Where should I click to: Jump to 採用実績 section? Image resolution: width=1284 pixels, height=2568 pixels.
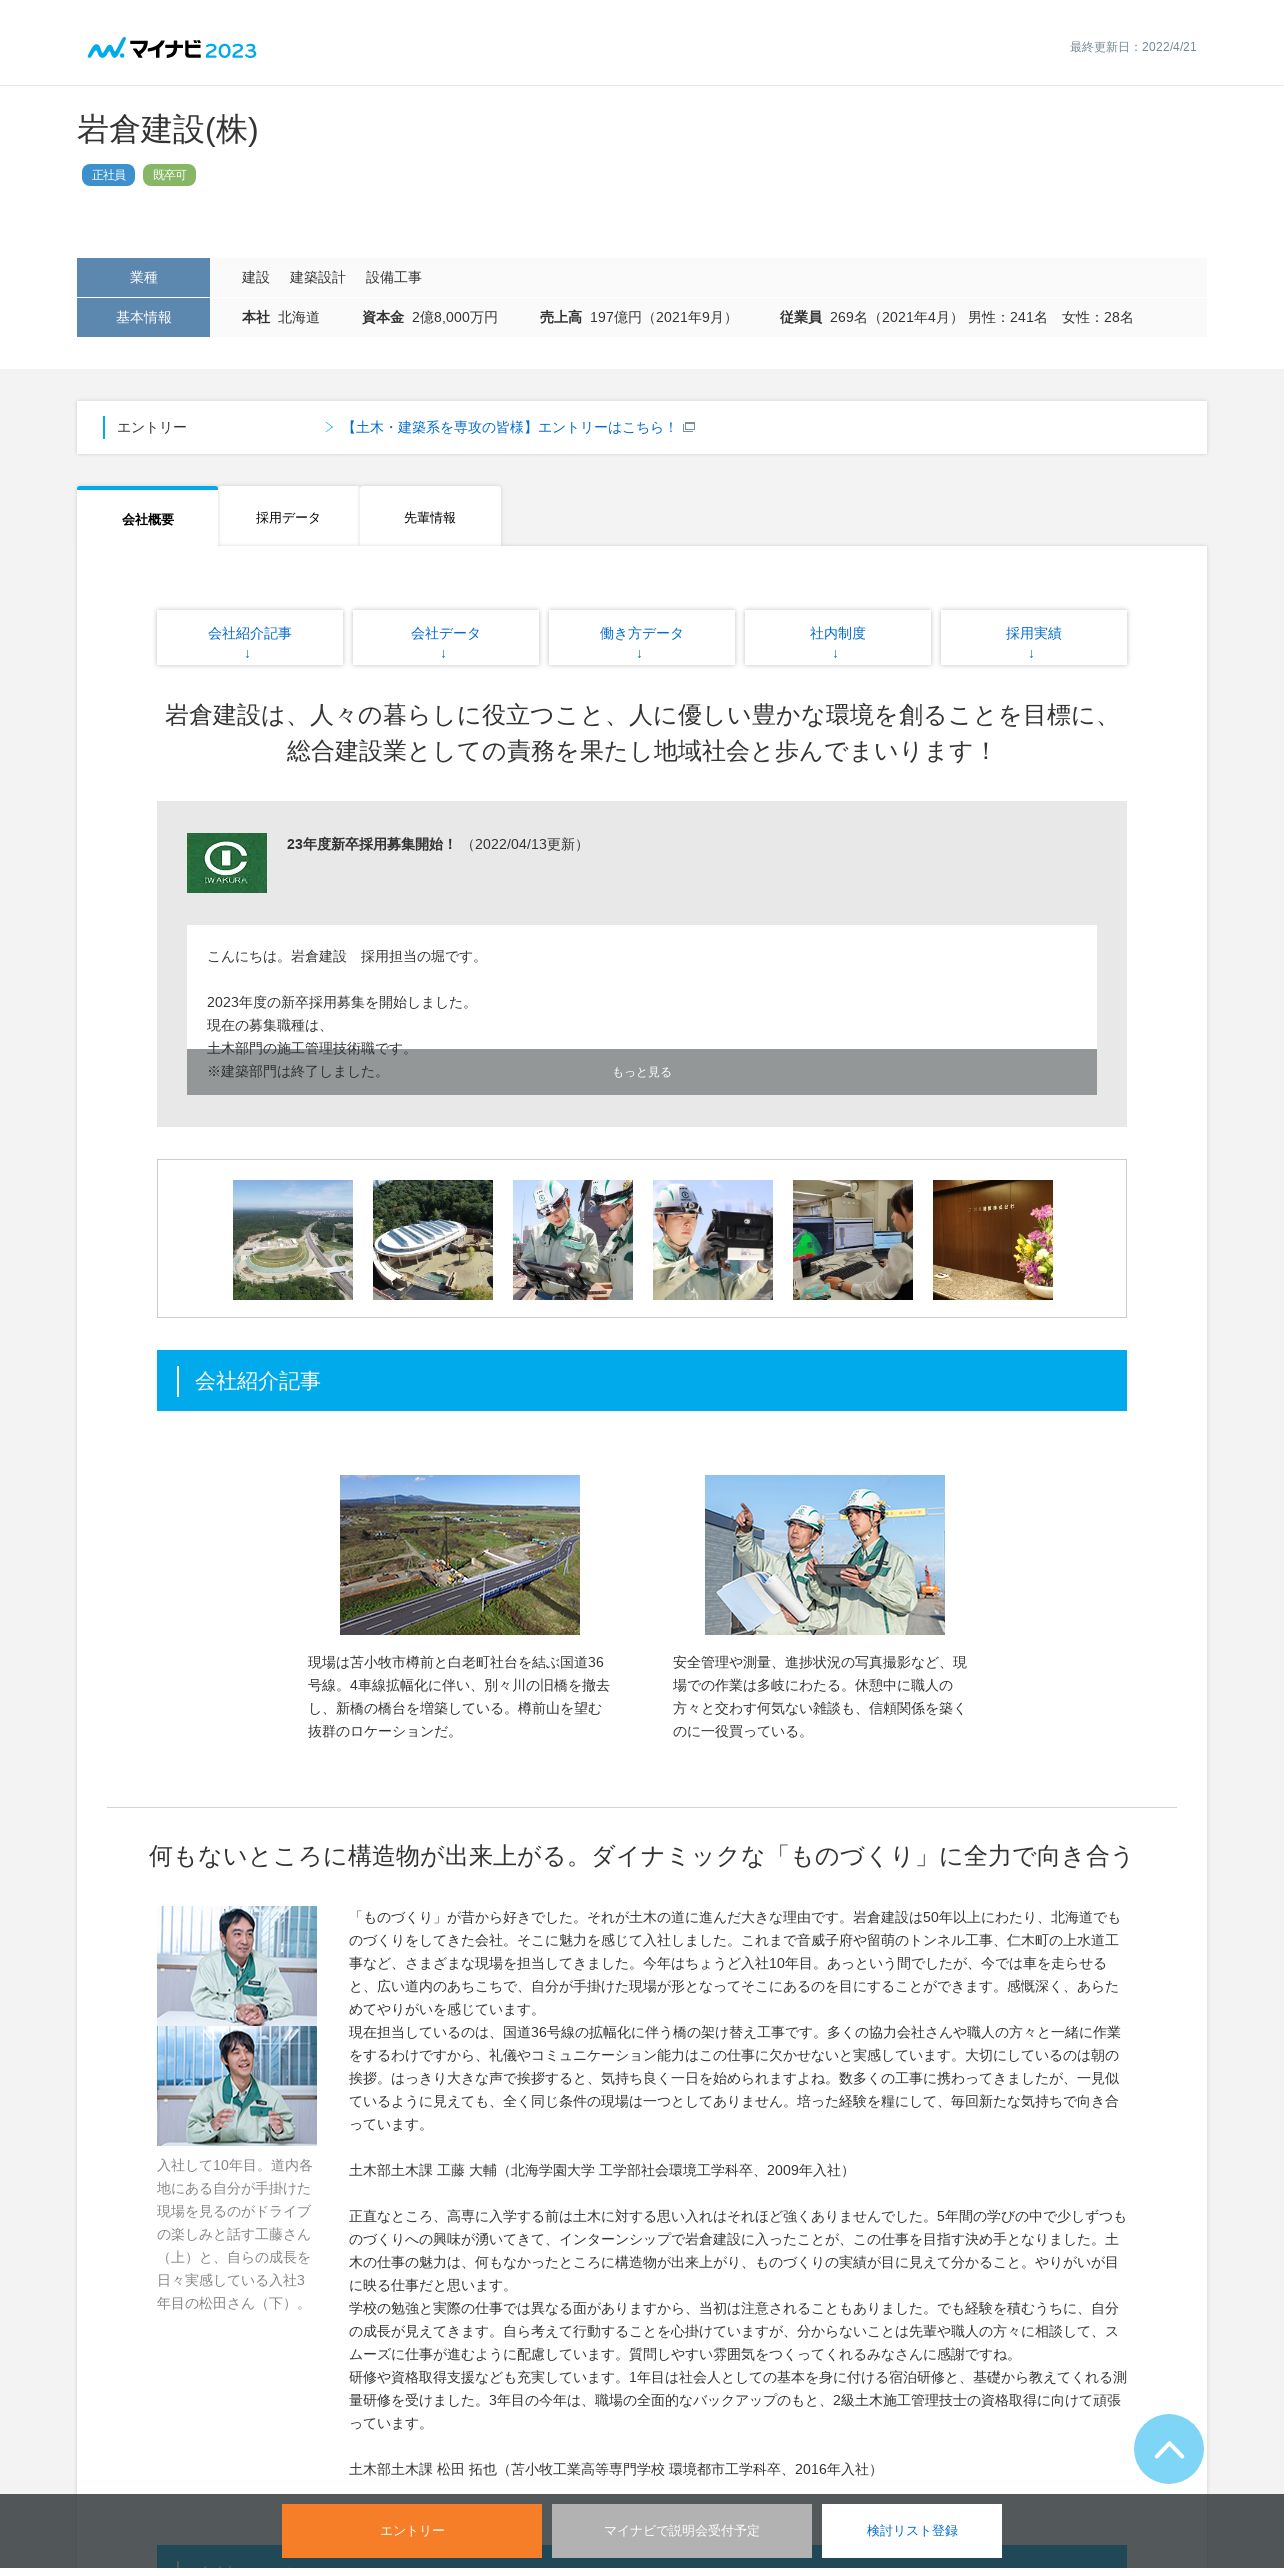[1034, 638]
